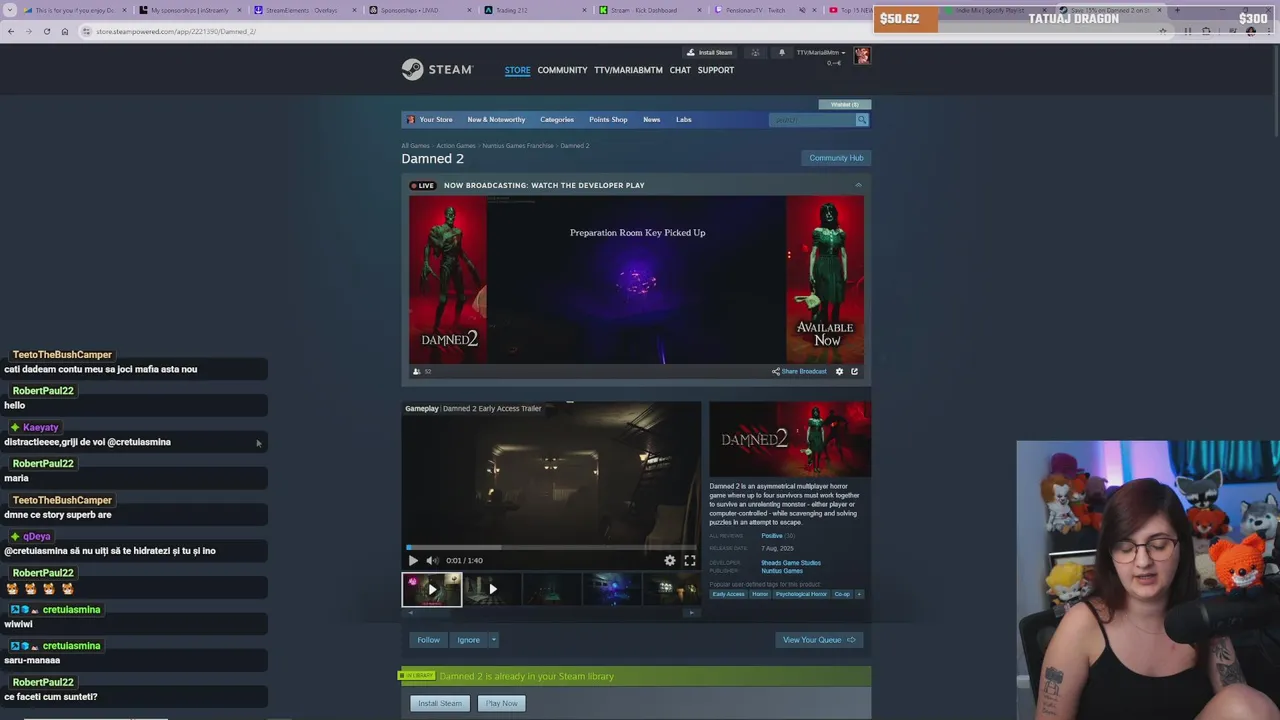The image size is (1280, 720).
Task: Click the browser address bar URL
Action: tap(176, 31)
